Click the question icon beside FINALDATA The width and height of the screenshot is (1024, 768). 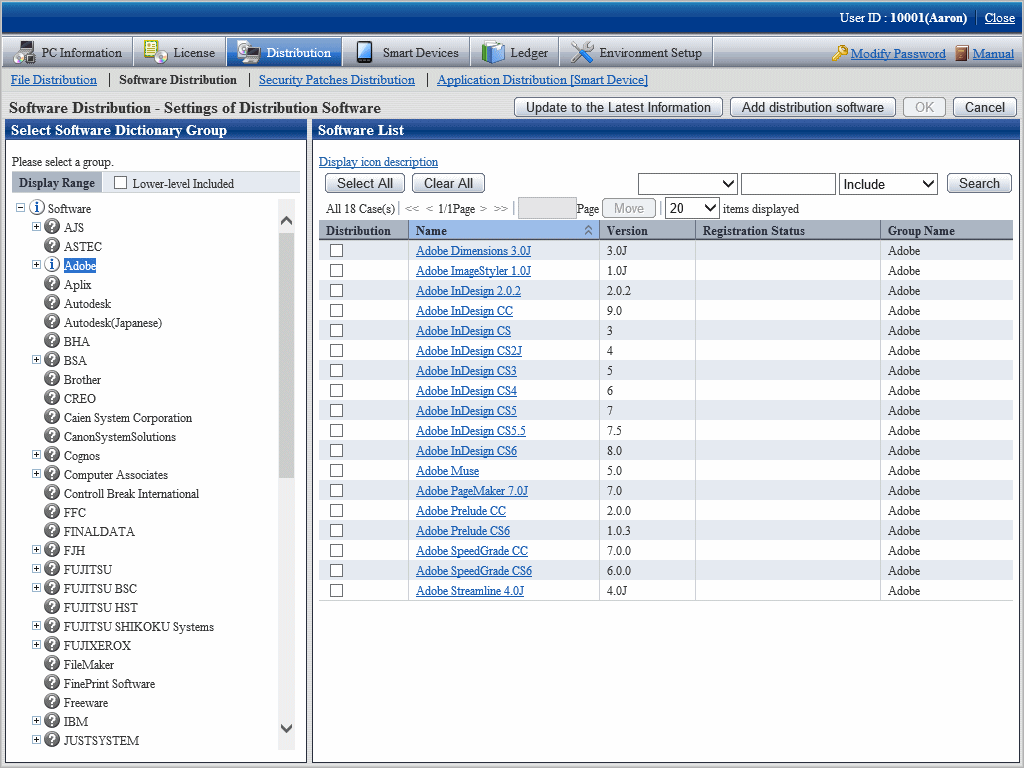(52, 530)
